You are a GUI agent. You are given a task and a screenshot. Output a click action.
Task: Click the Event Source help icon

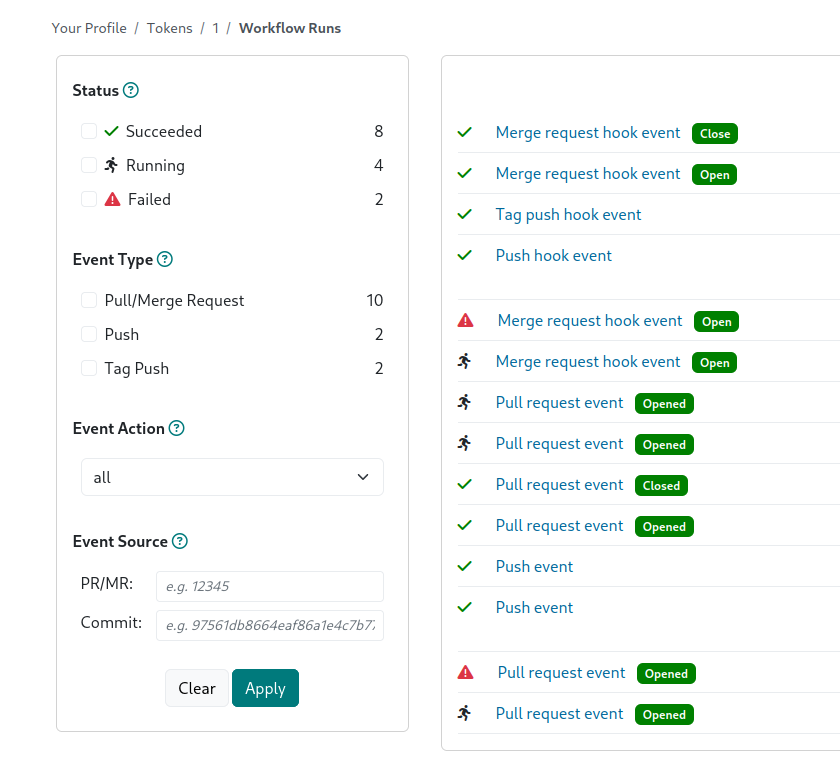pyautogui.click(x=180, y=541)
